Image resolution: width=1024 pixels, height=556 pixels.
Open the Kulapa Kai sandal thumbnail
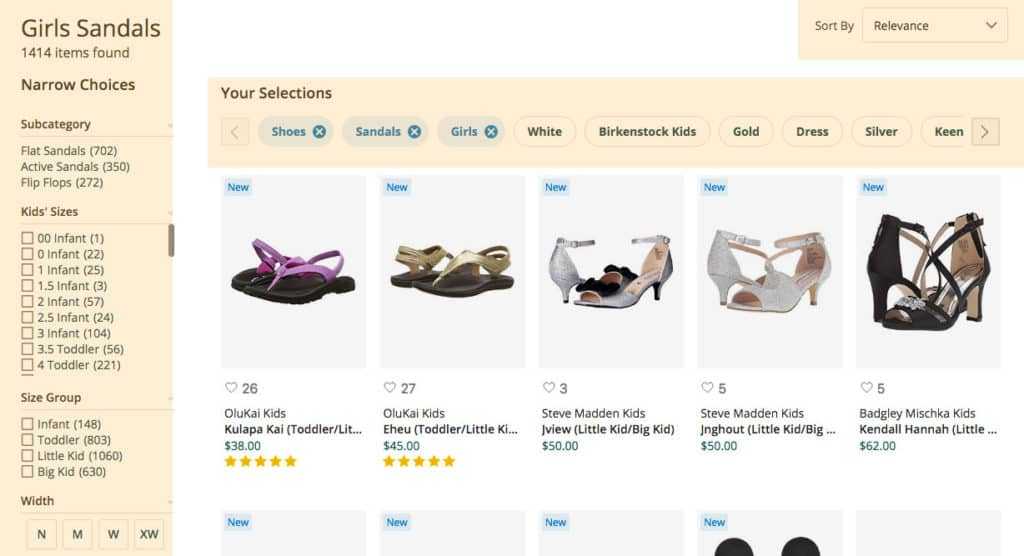pos(293,271)
